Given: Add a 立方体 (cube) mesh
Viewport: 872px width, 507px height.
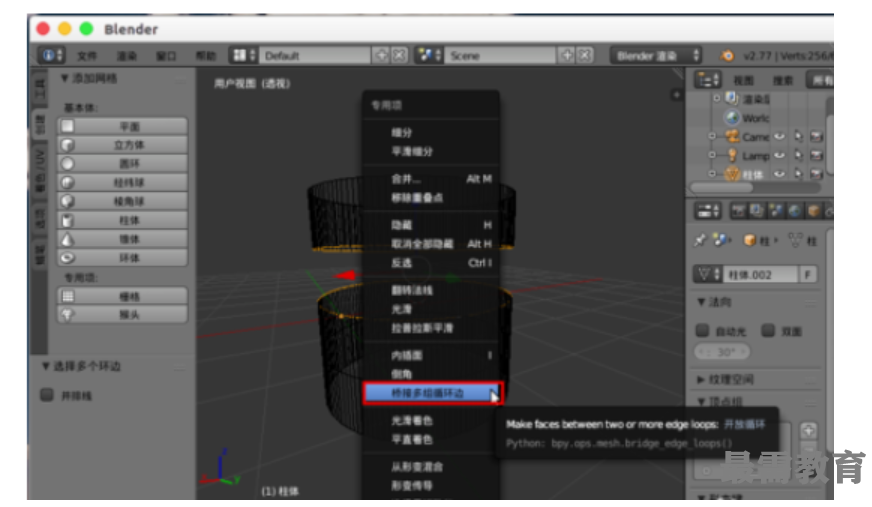Looking at the screenshot, I should pyautogui.click(x=122, y=145).
